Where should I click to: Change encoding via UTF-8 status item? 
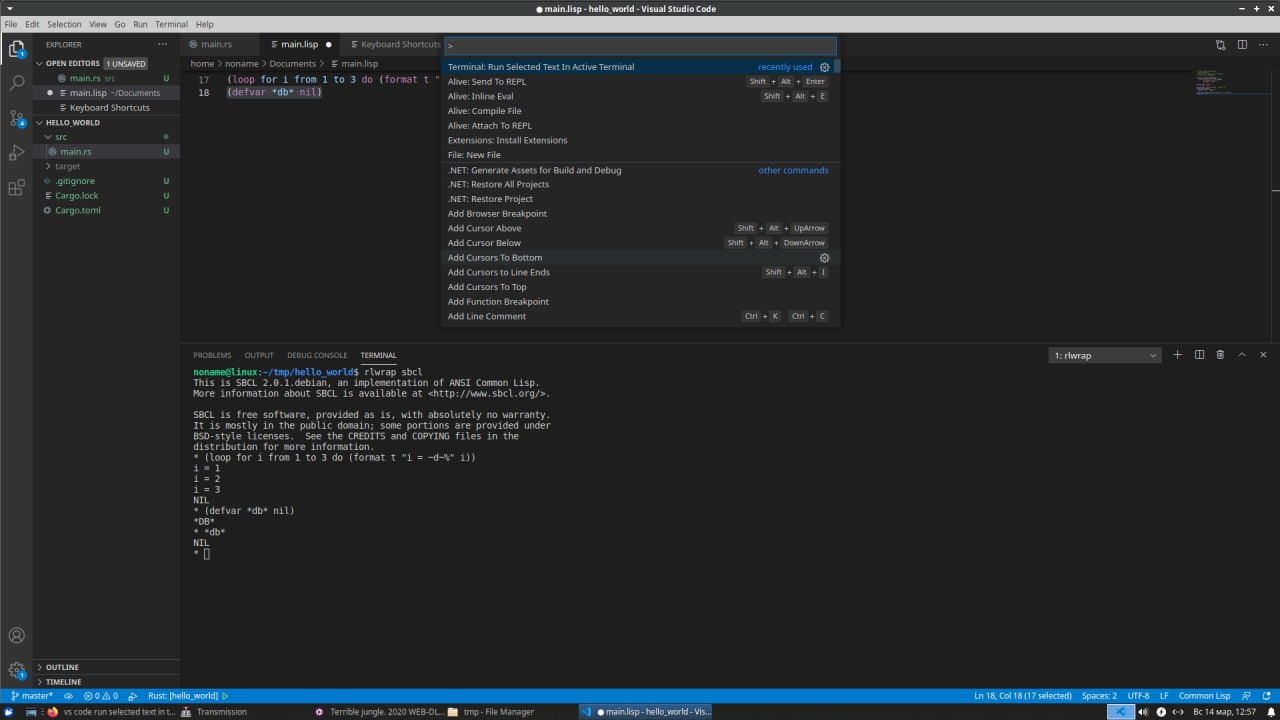[x=1138, y=696]
